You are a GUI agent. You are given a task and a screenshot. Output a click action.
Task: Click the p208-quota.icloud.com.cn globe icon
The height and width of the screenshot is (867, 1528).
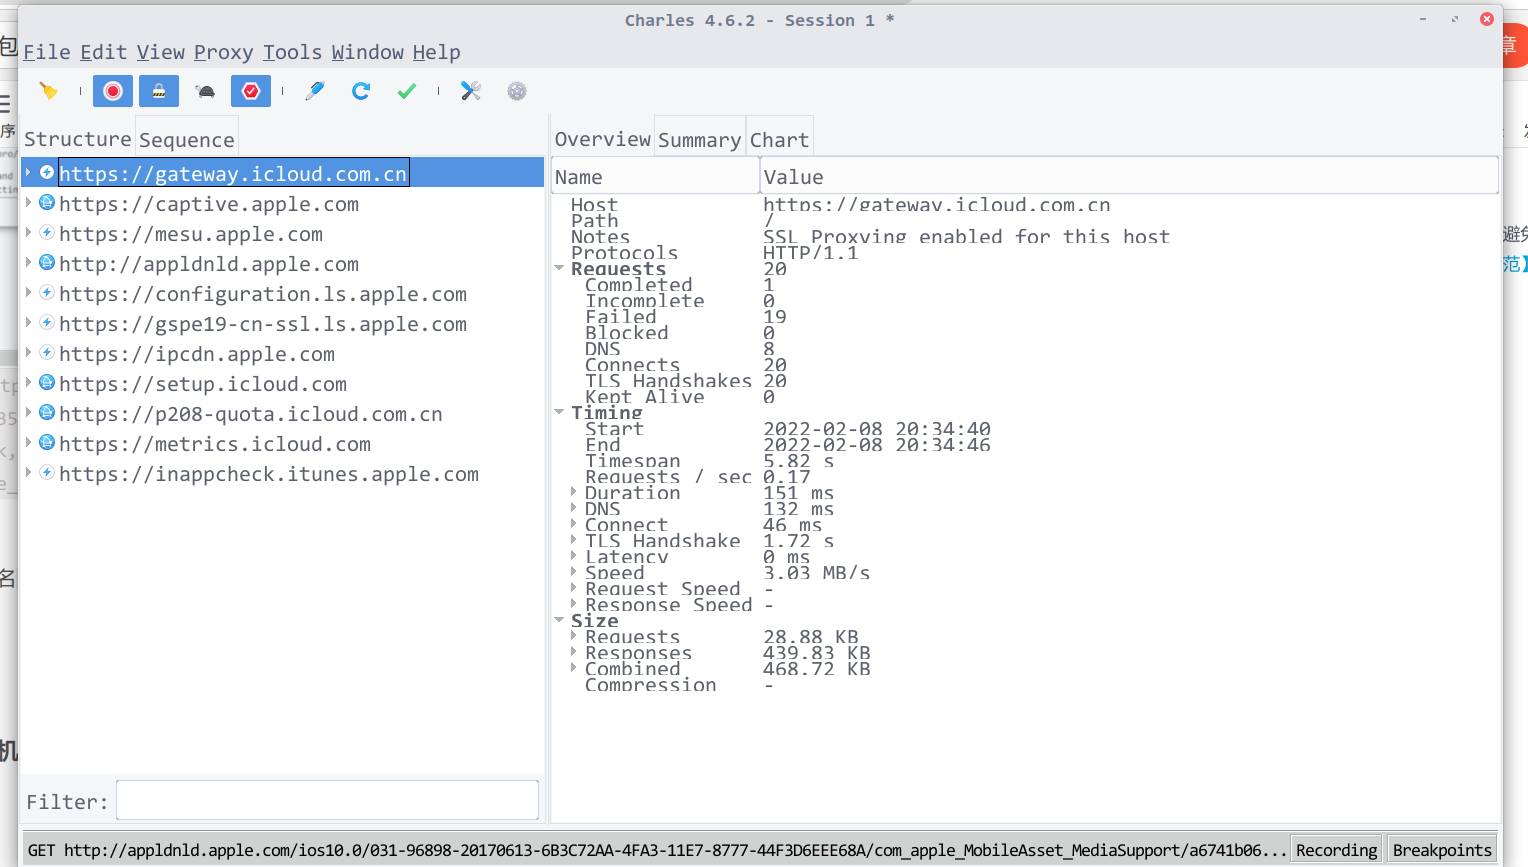[47, 413]
